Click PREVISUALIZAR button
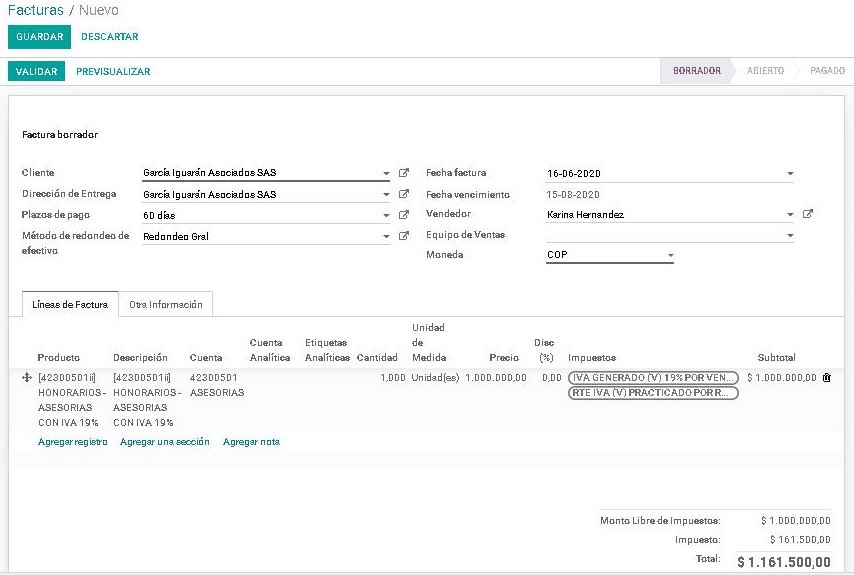The width and height of the screenshot is (854, 575). [x=113, y=71]
